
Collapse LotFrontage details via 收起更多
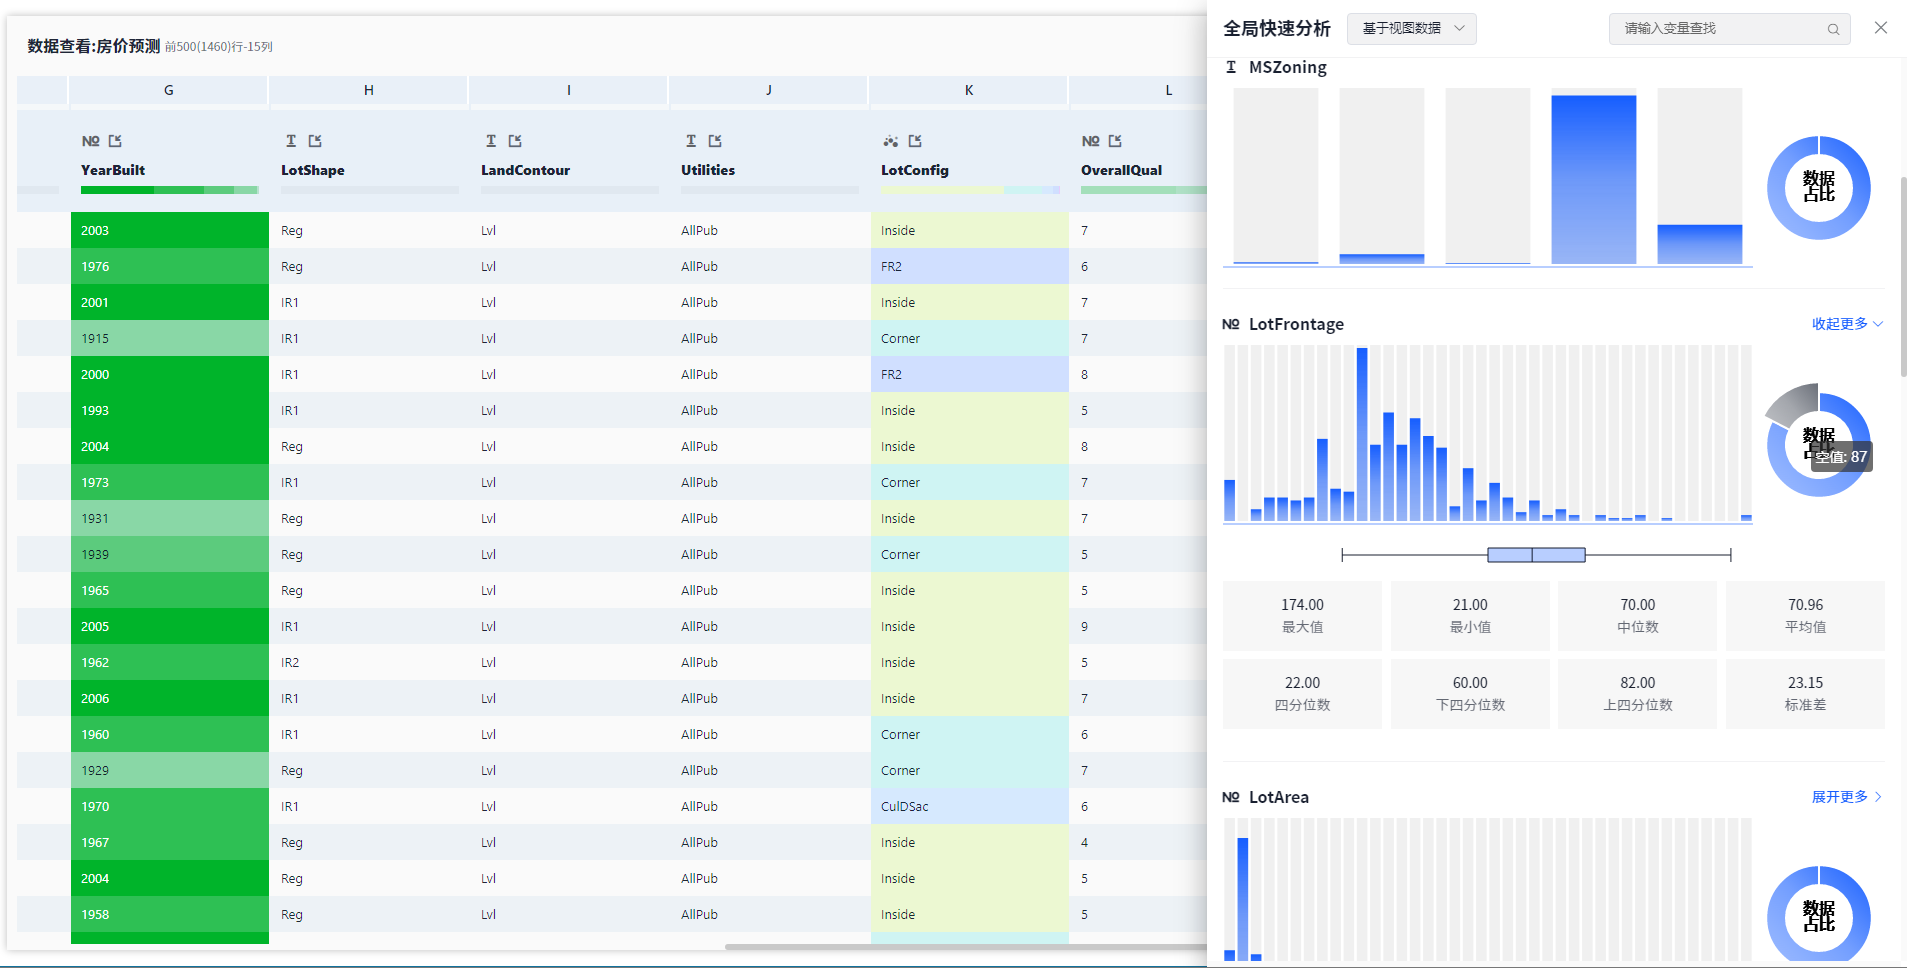click(1846, 324)
